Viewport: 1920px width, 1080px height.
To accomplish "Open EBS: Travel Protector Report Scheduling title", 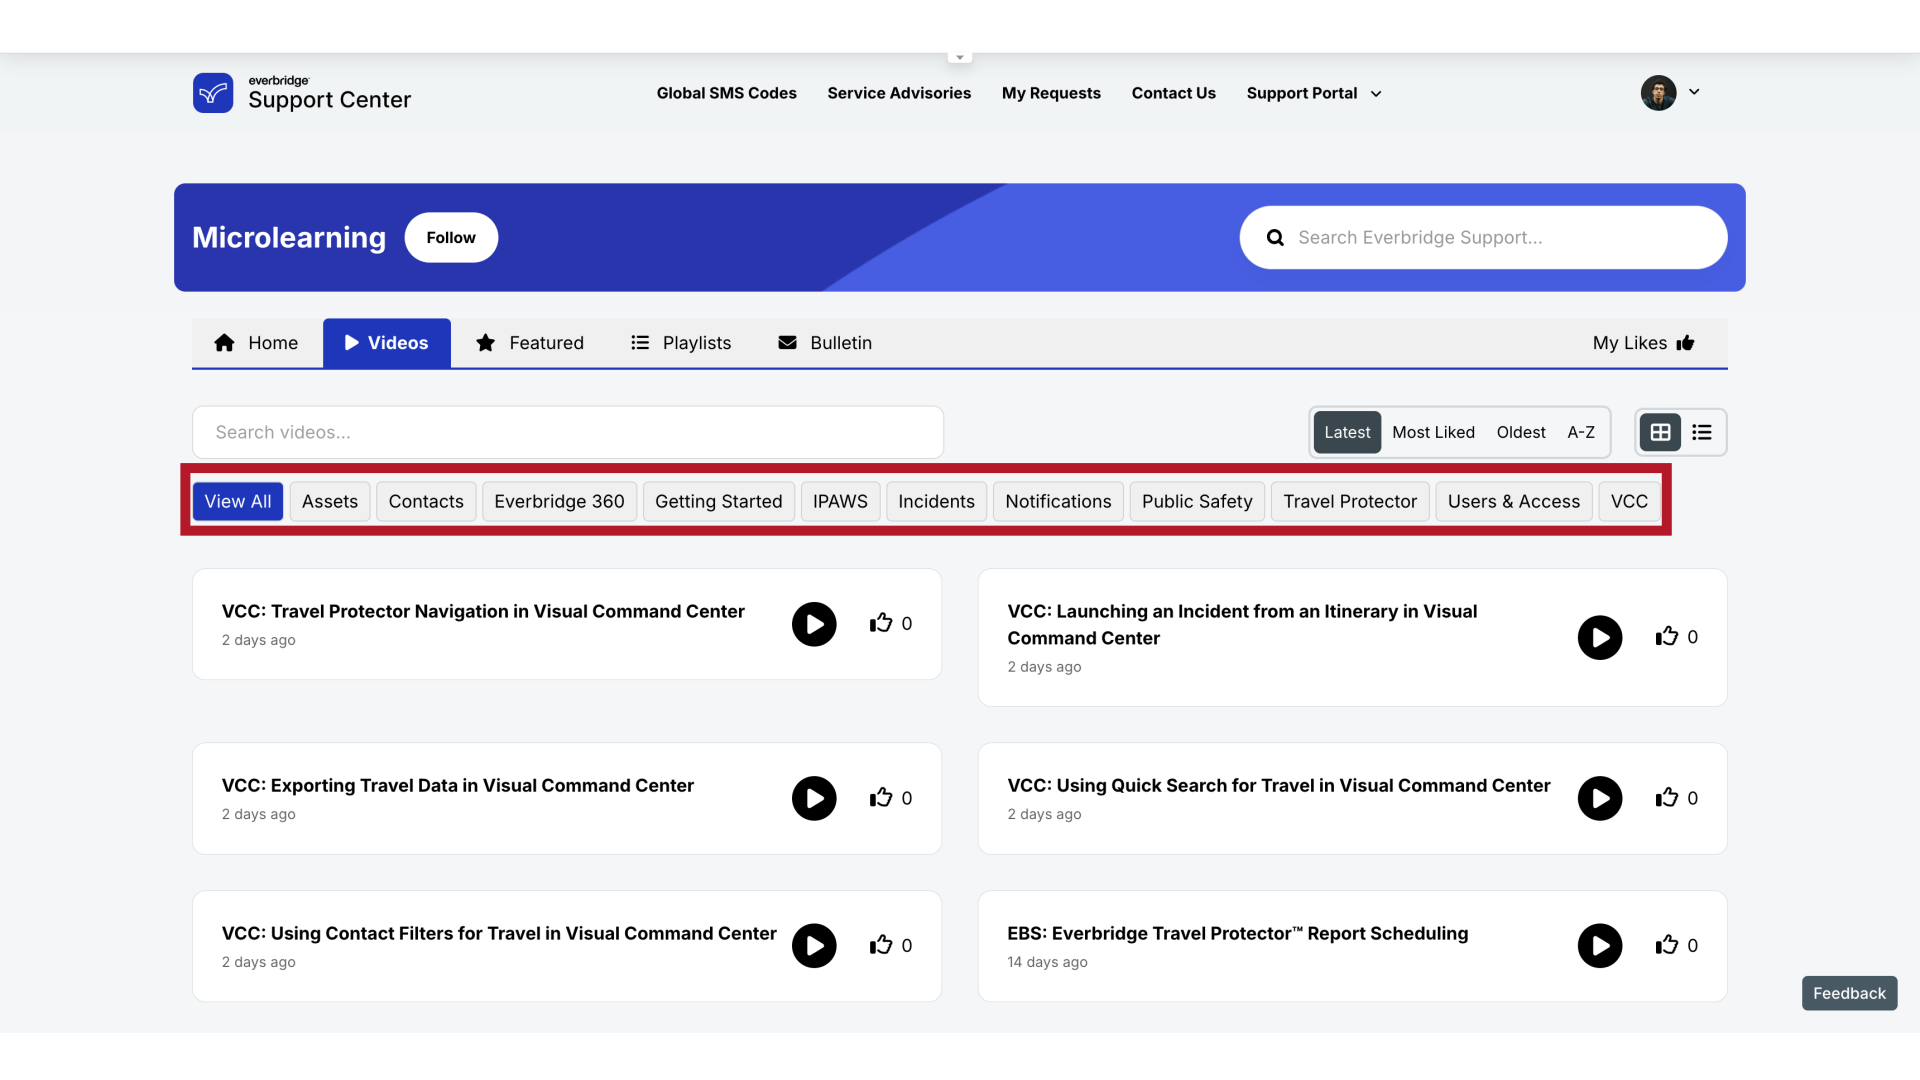I will [1238, 933].
